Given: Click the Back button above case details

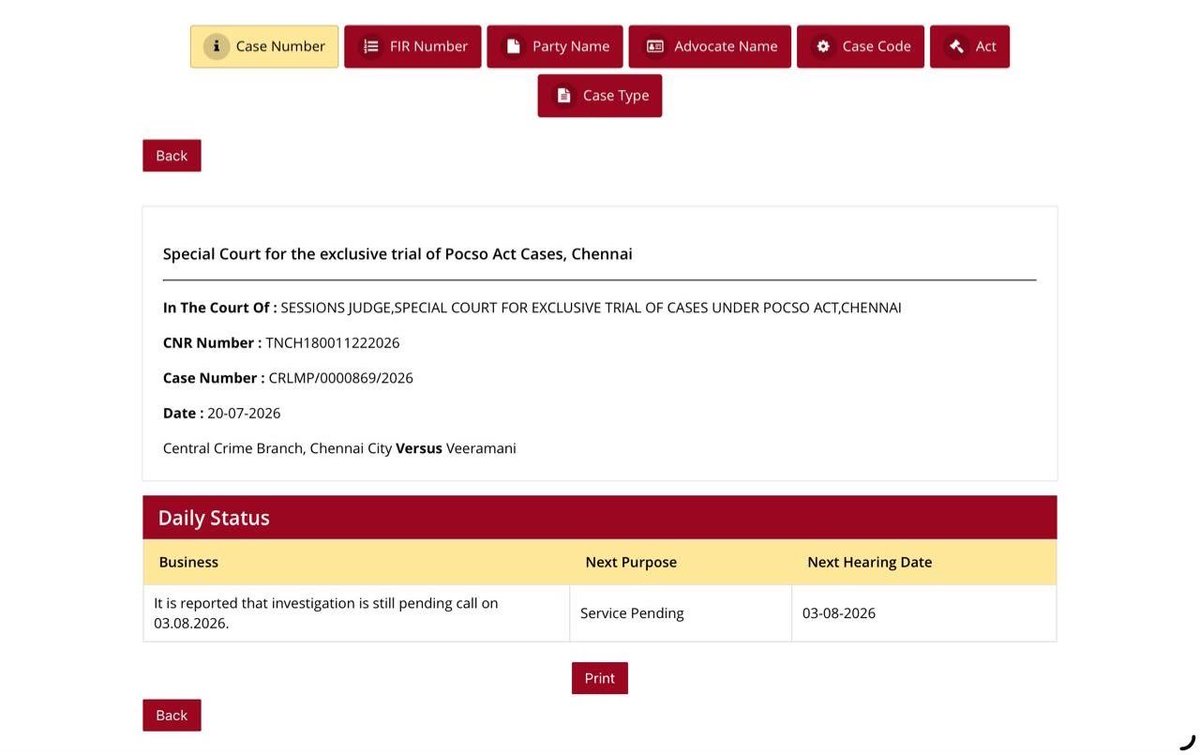Looking at the screenshot, I should pos(172,155).
